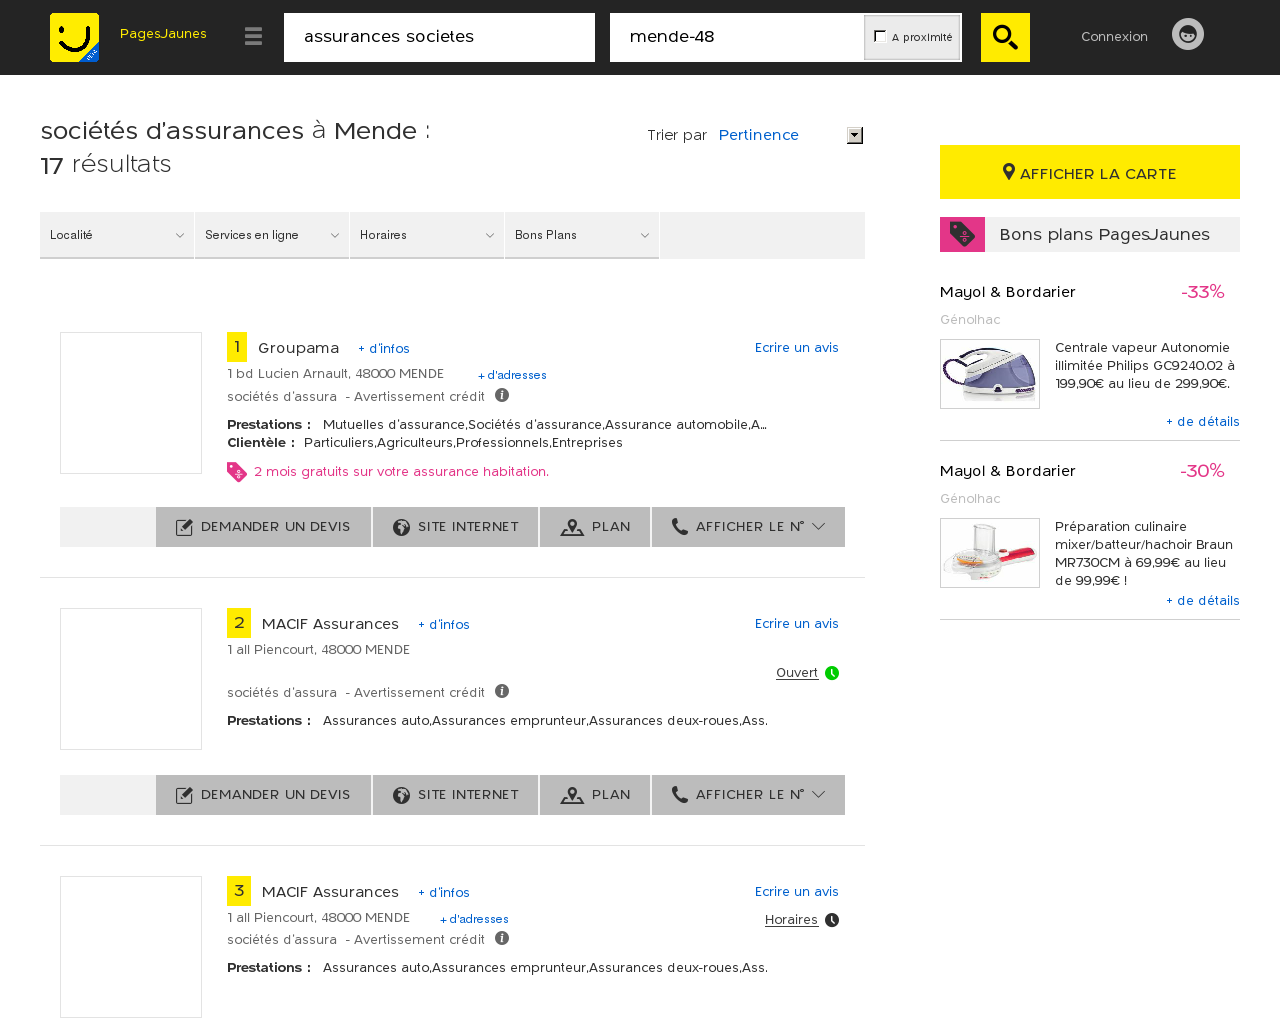The image size is (1280, 1024).
Task: Click the pink Bons plans tag icon
Action: click(x=962, y=234)
